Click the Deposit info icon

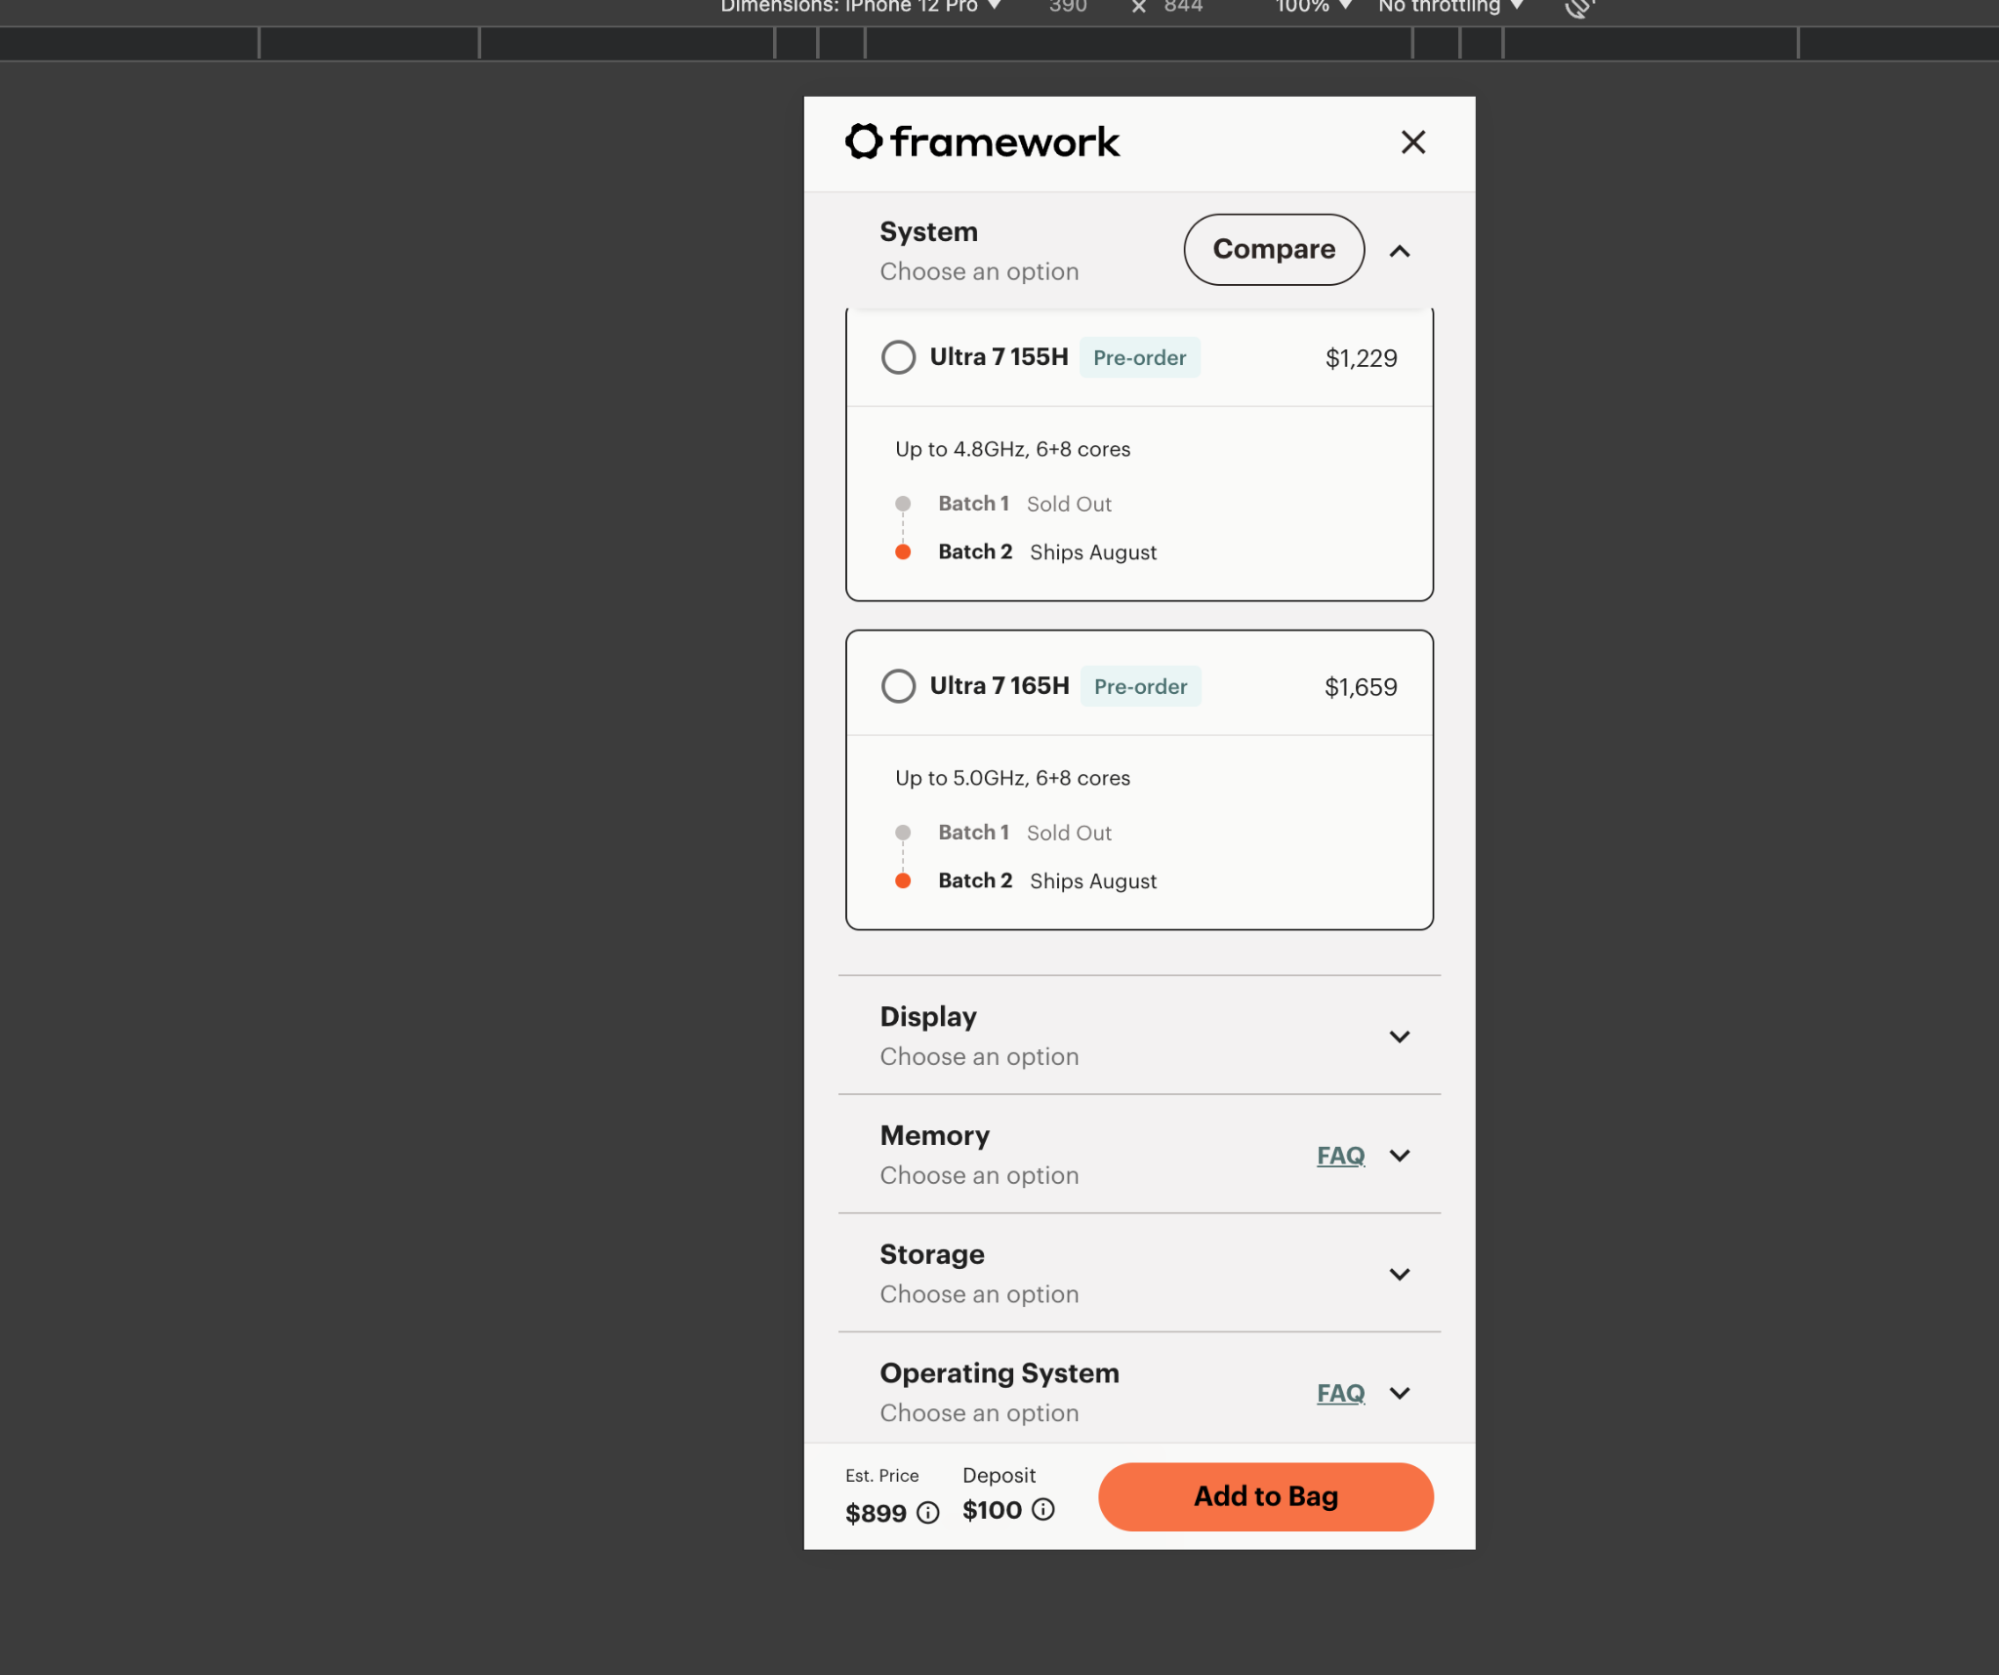(1043, 1509)
